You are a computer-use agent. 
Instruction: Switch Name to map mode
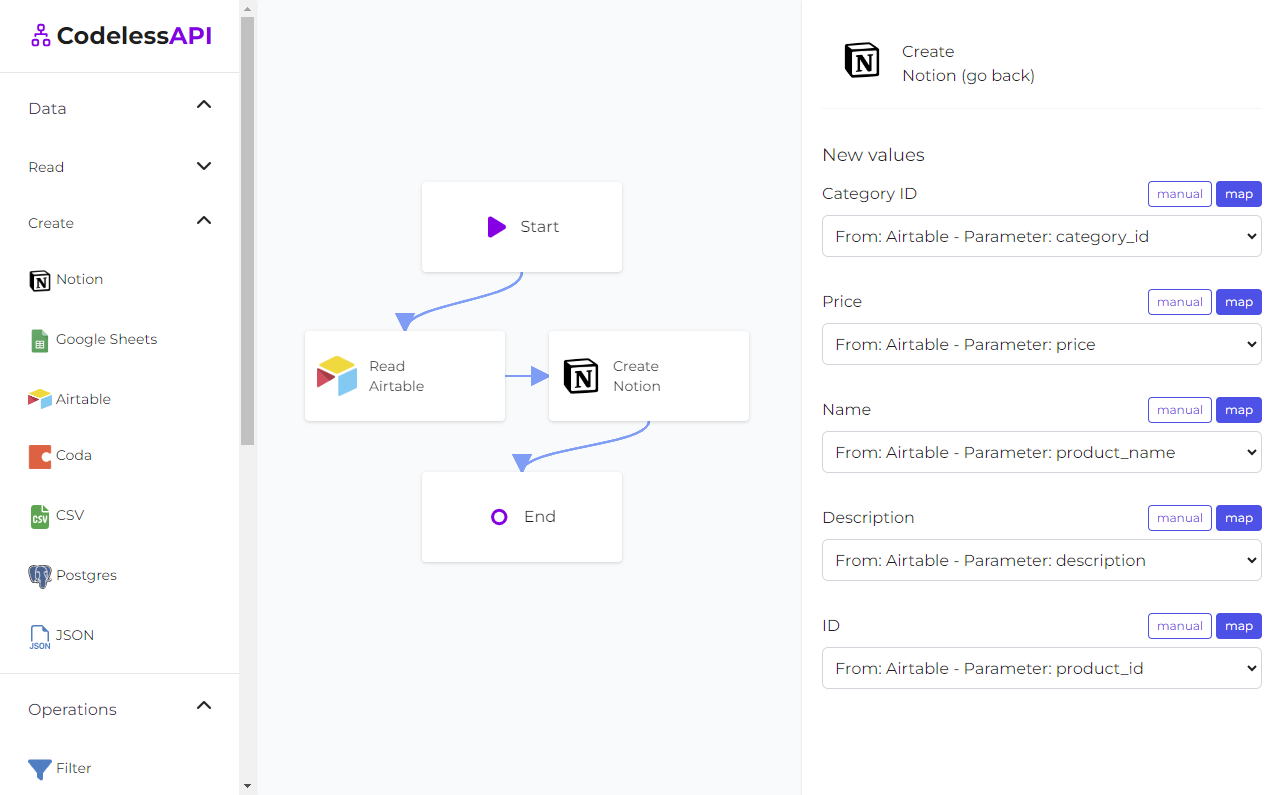[1239, 410]
